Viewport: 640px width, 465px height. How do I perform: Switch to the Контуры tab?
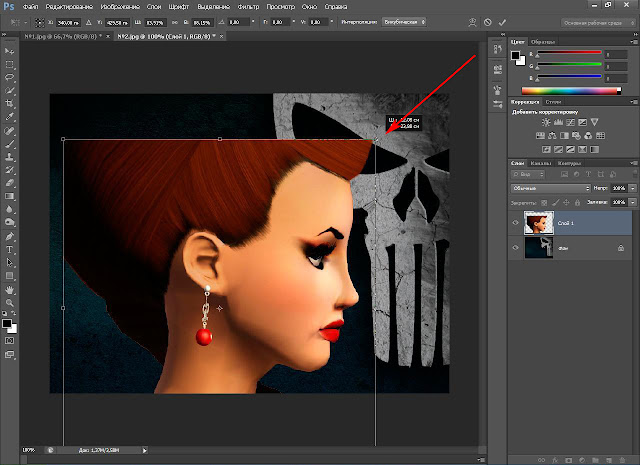point(569,163)
